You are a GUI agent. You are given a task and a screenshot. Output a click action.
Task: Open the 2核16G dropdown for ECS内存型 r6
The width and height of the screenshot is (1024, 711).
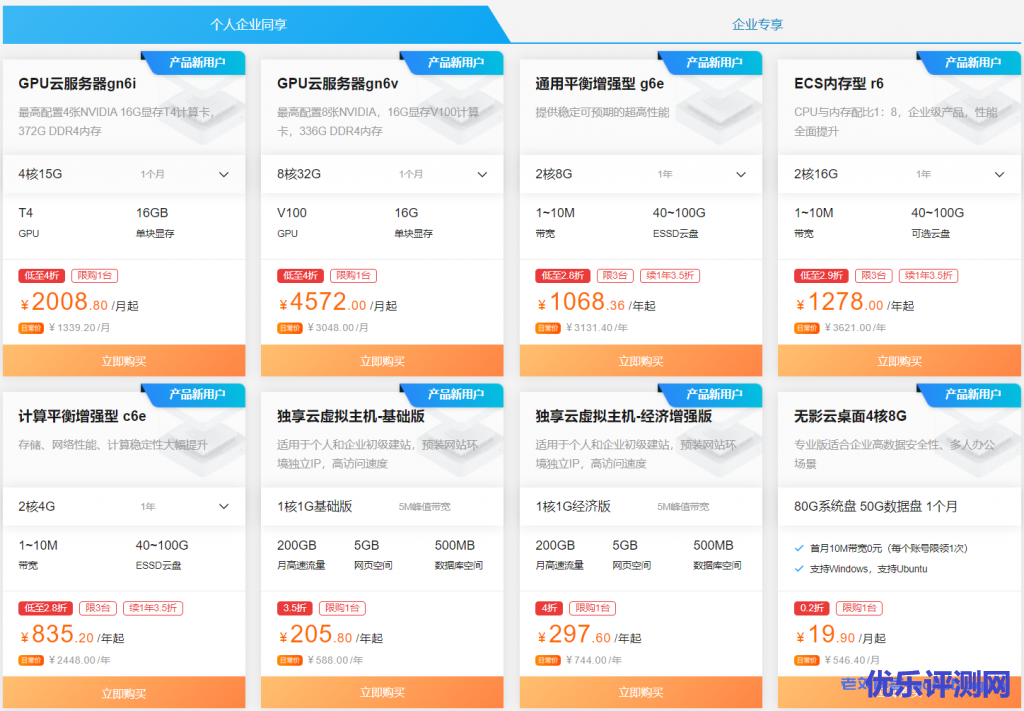tap(899, 174)
